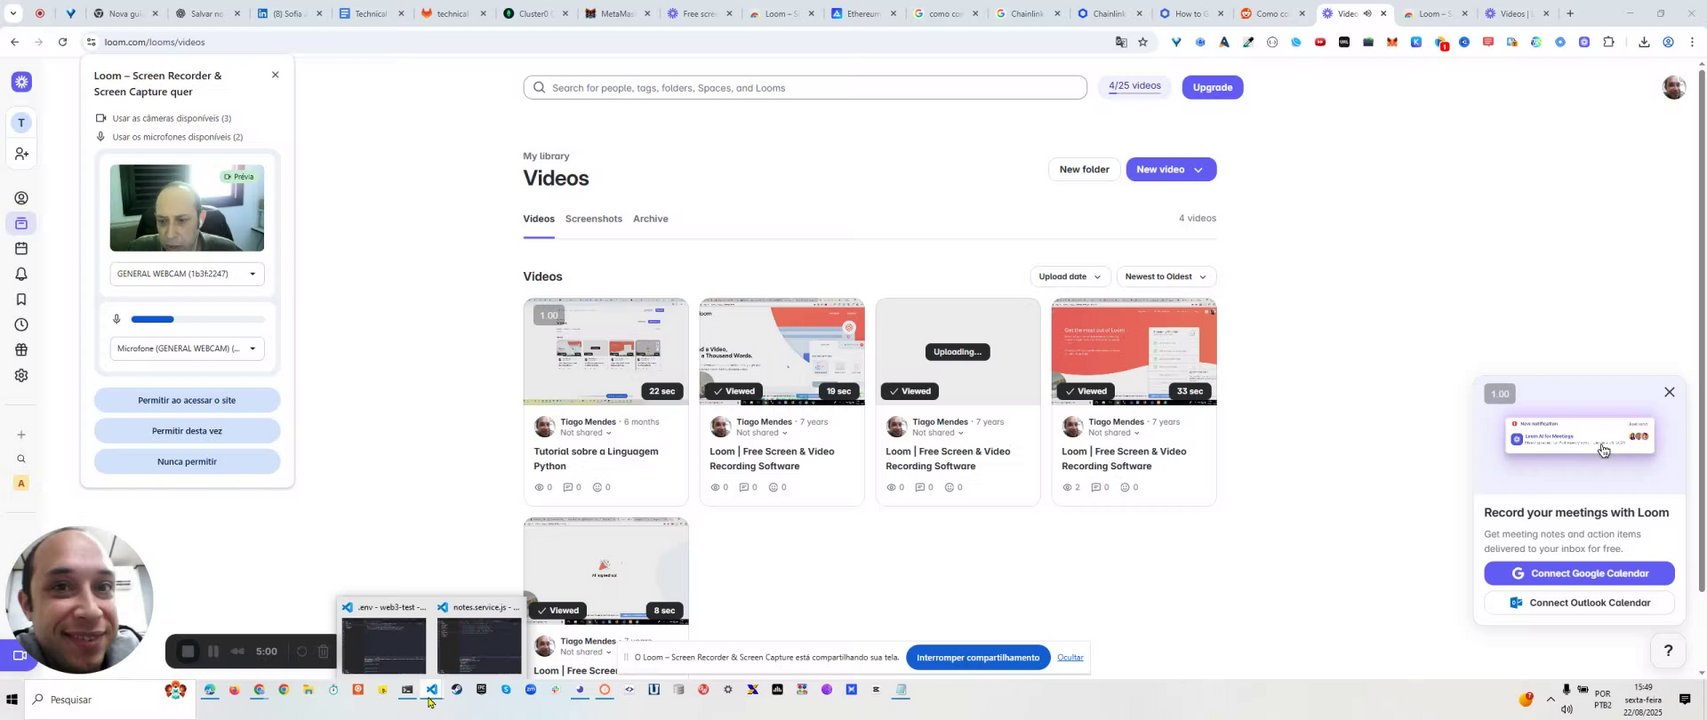
Task: Open the notifications bell icon
Action: point(21,274)
